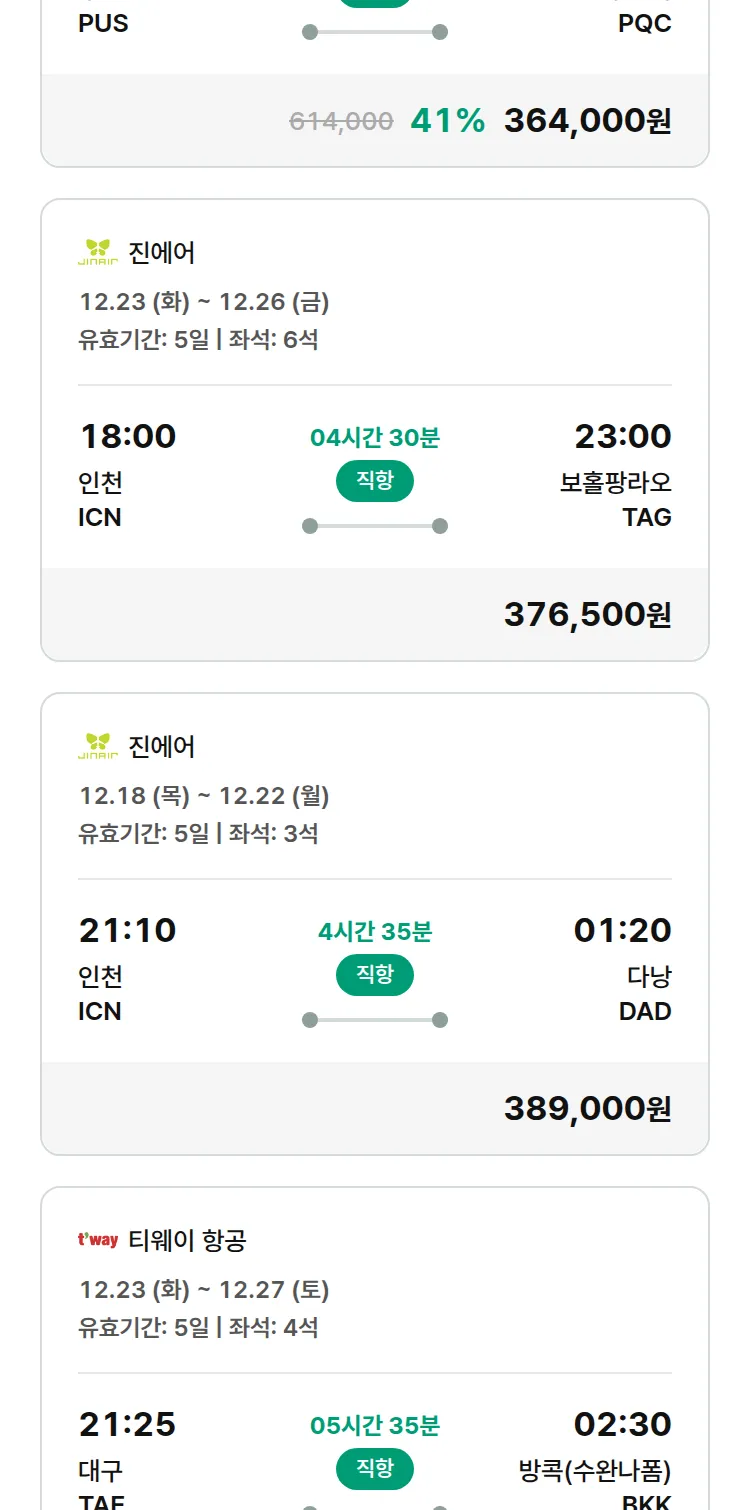Click the 41% discount label

click(447, 121)
